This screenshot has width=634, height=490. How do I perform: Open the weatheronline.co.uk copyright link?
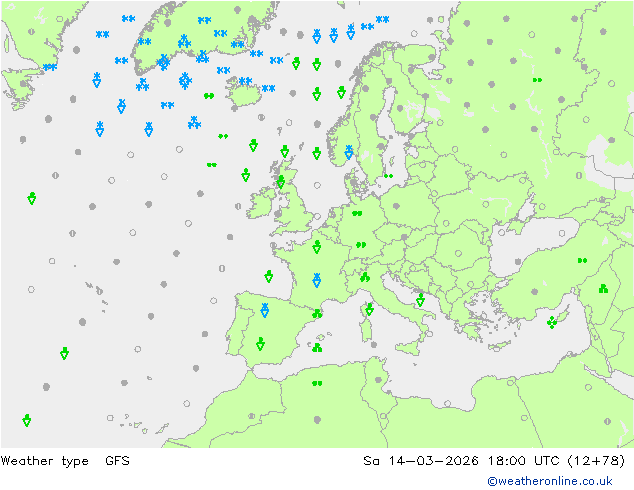(550, 481)
